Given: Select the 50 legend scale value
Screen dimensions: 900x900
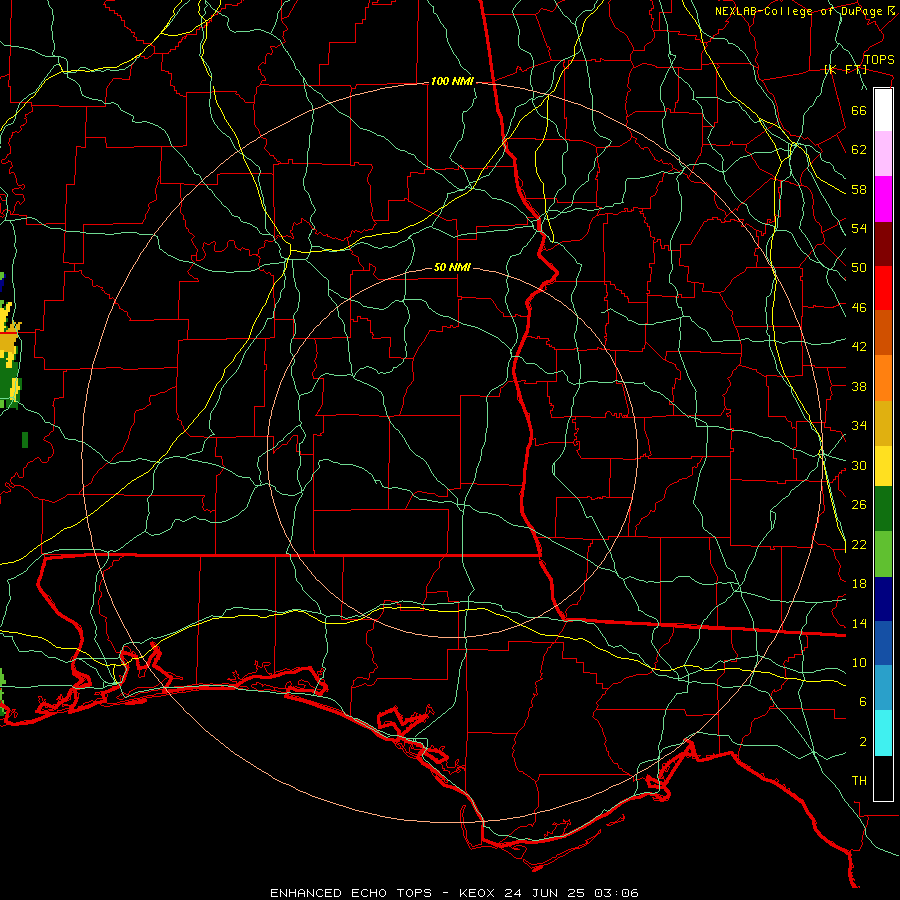Looking at the screenshot, I should tap(859, 268).
